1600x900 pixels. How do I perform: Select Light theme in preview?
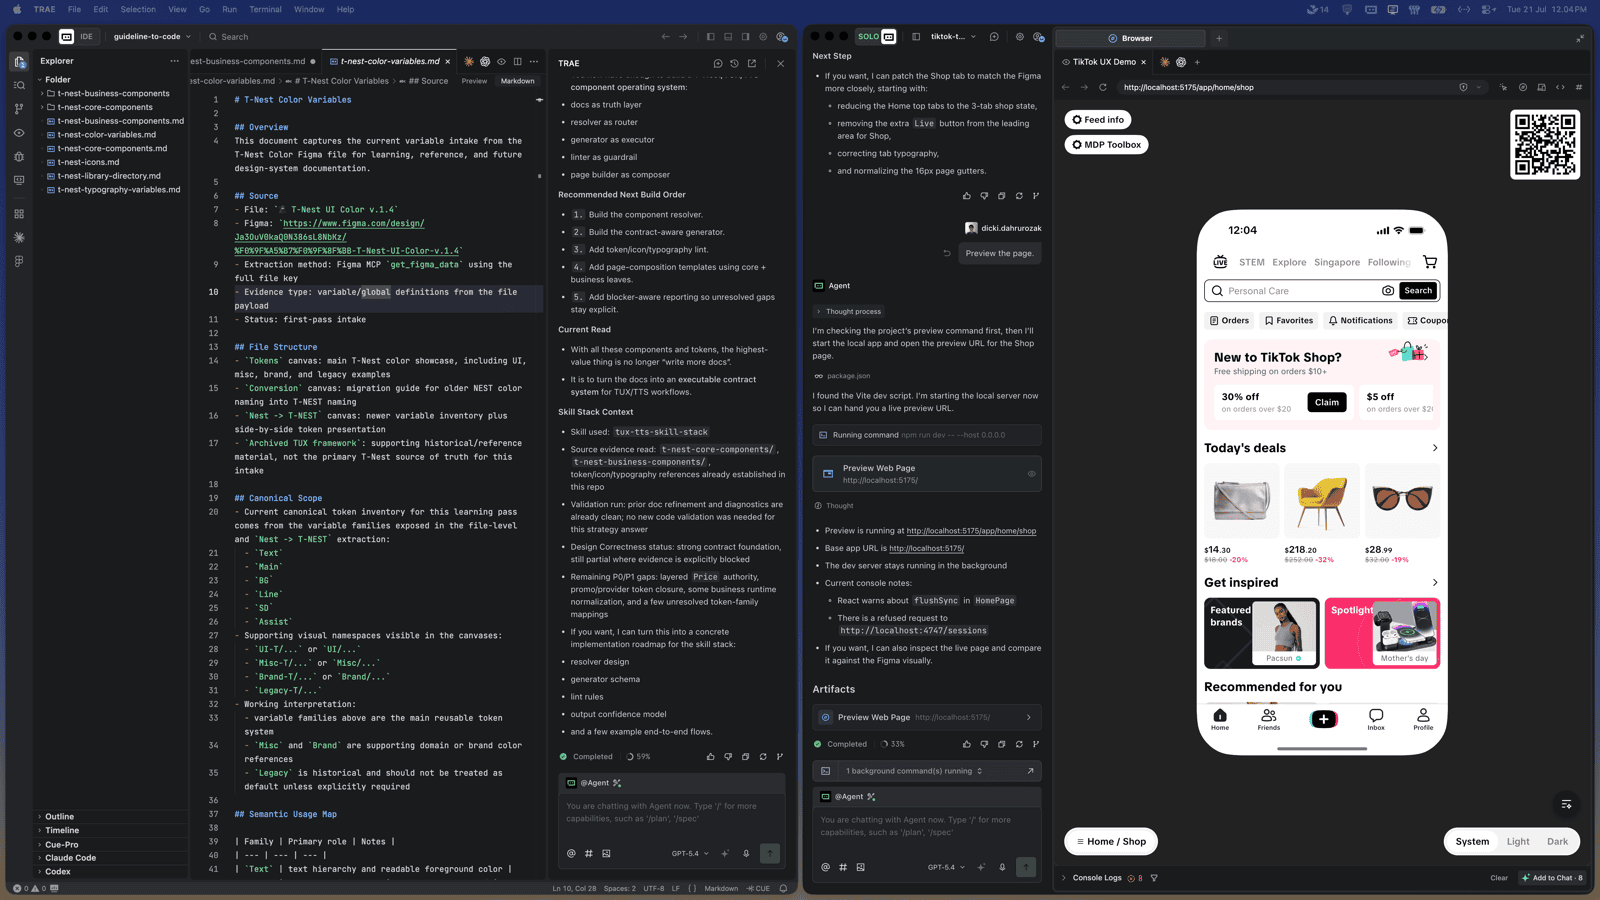(1518, 841)
